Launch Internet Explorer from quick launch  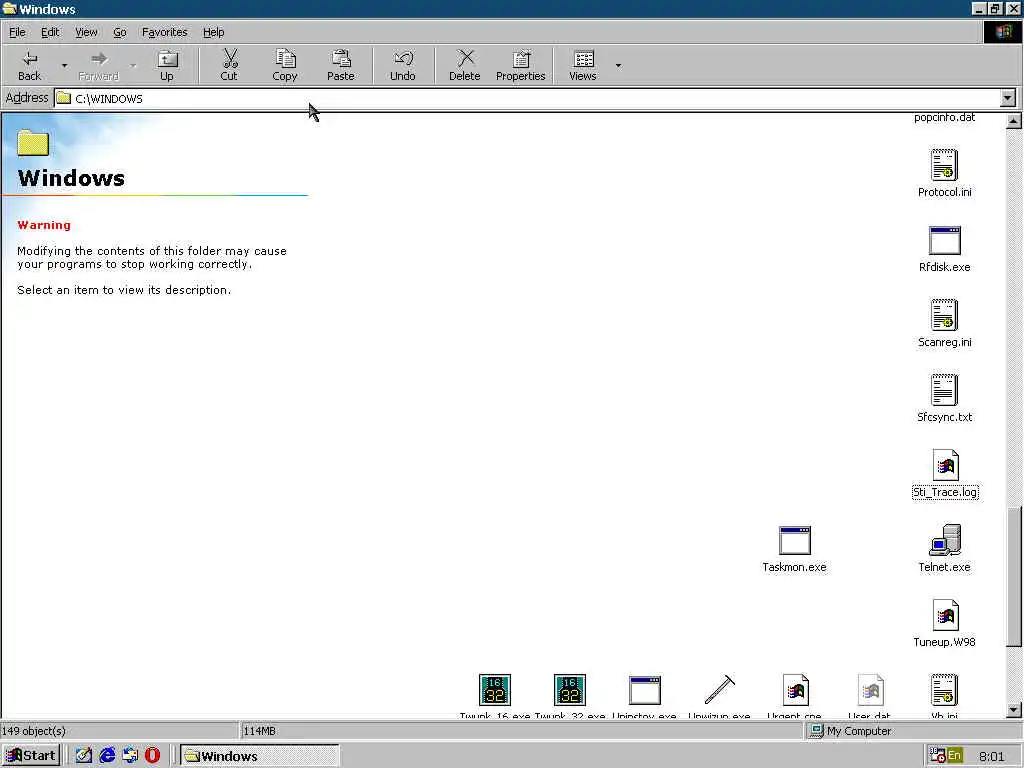[x=107, y=756]
